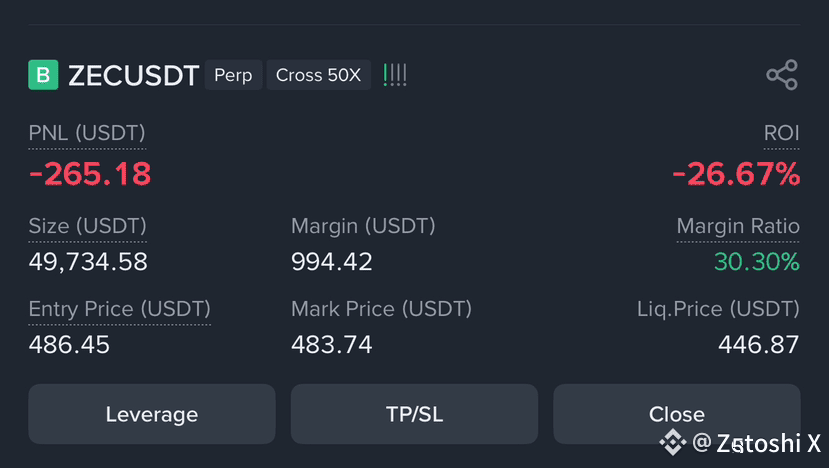The height and width of the screenshot is (468, 829).
Task: Click the Binance logo in watermark
Action: point(673,442)
